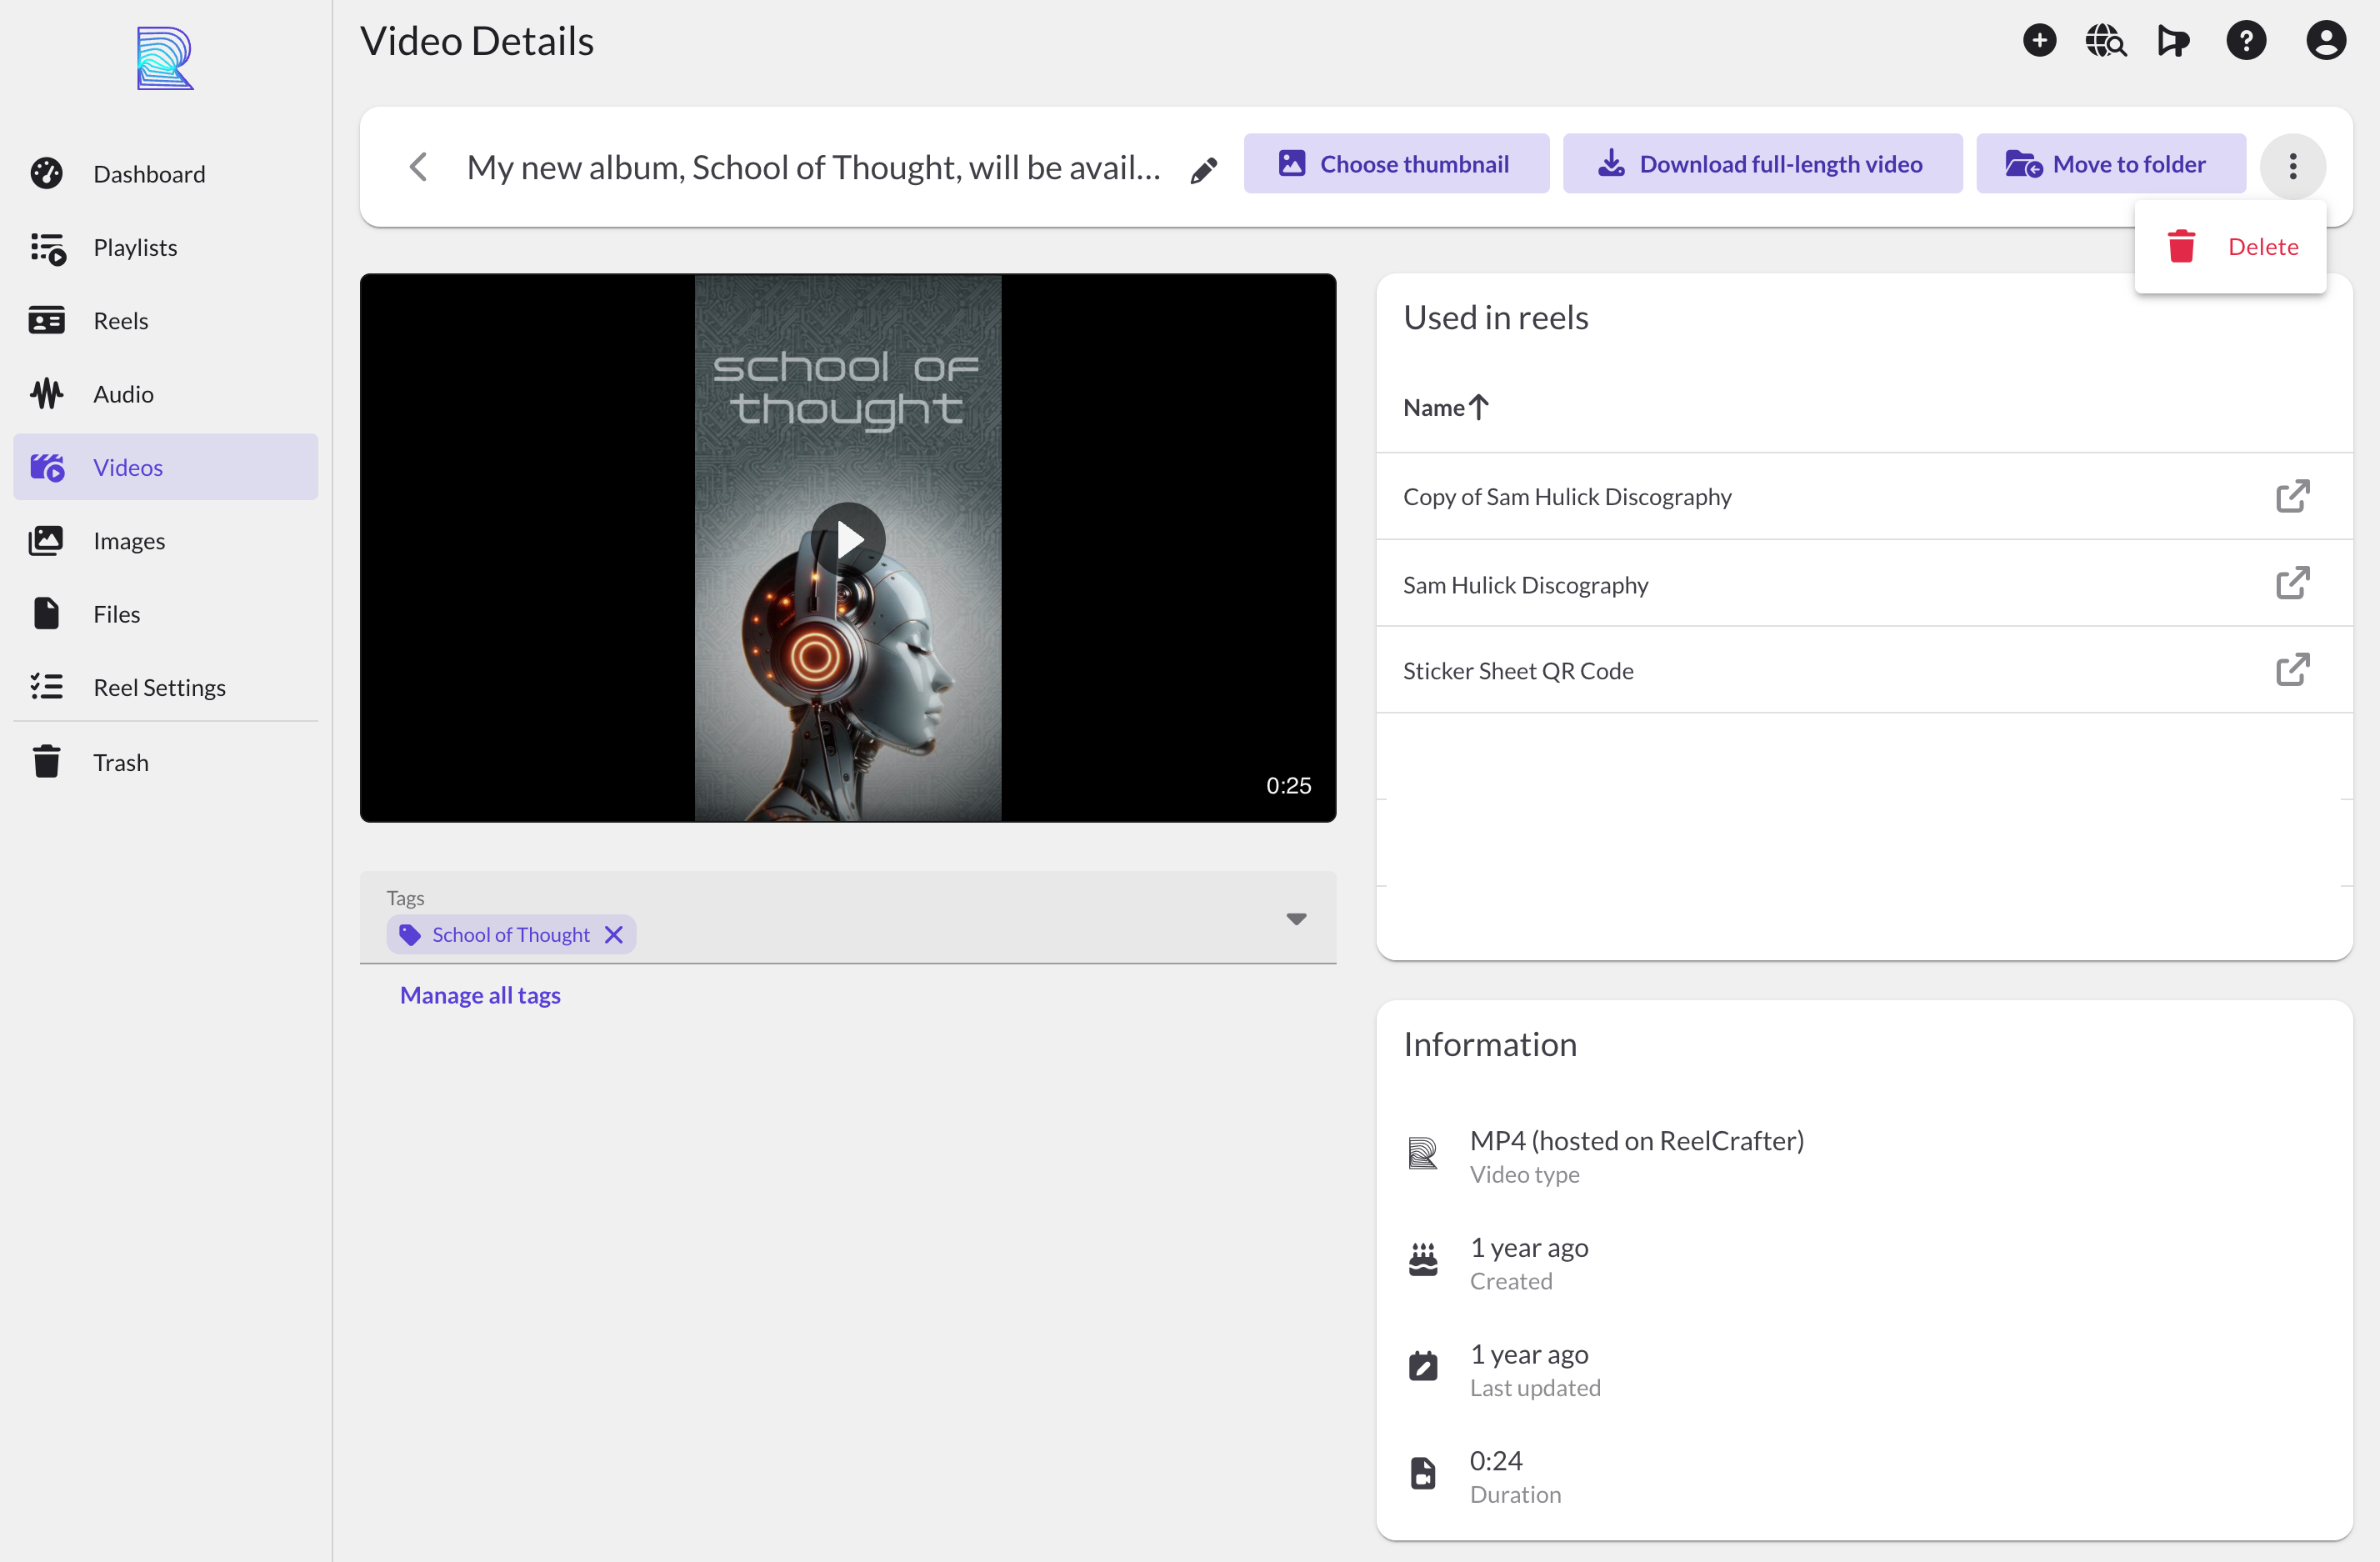
Task: Click the help question mark icon
Action: coord(2245,41)
